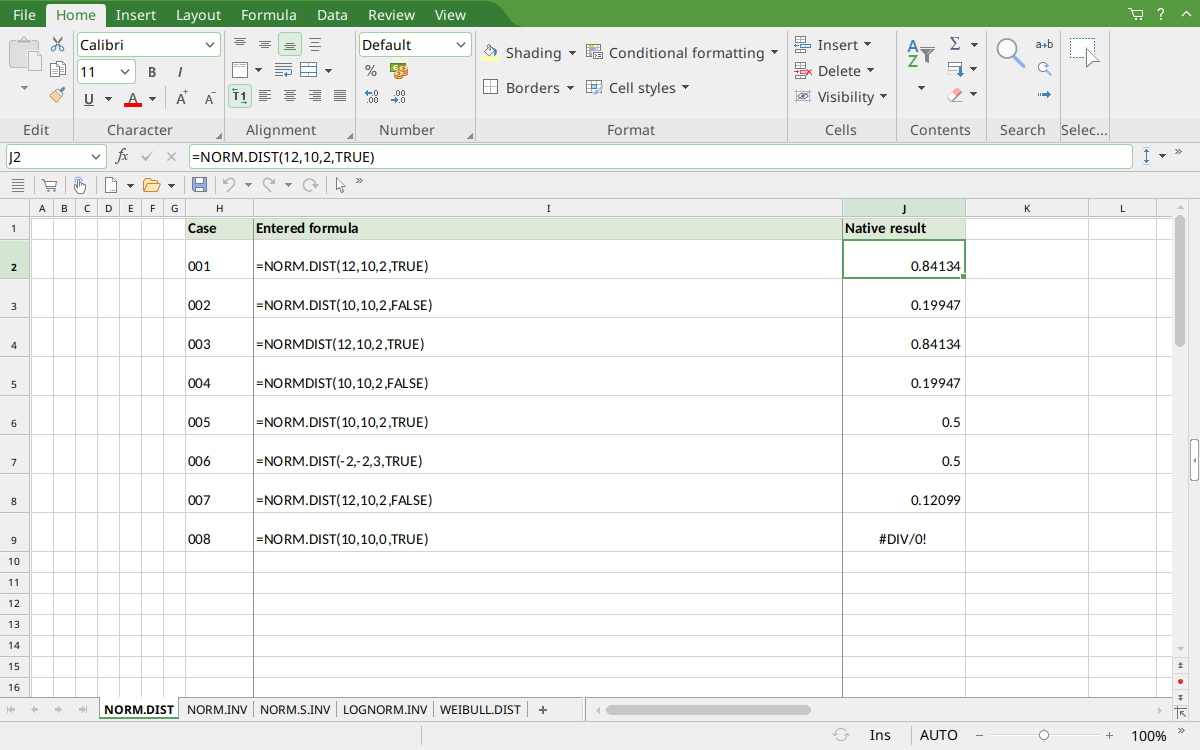Click the Save floppy disk icon
The height and width of the screenshot is (750, 1200).
[x=199, y=185]
